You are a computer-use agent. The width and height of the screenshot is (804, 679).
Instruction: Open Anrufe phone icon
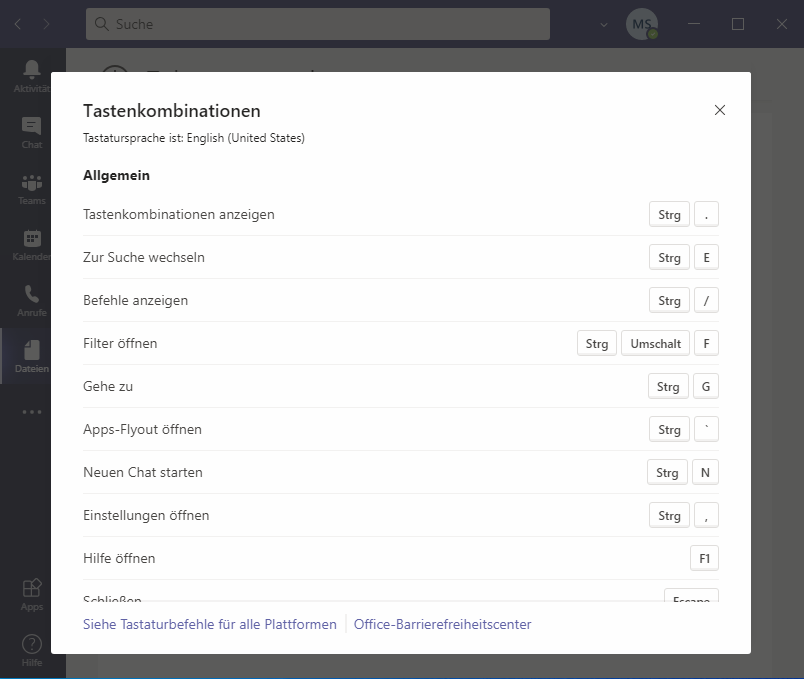tap(32, 297)
